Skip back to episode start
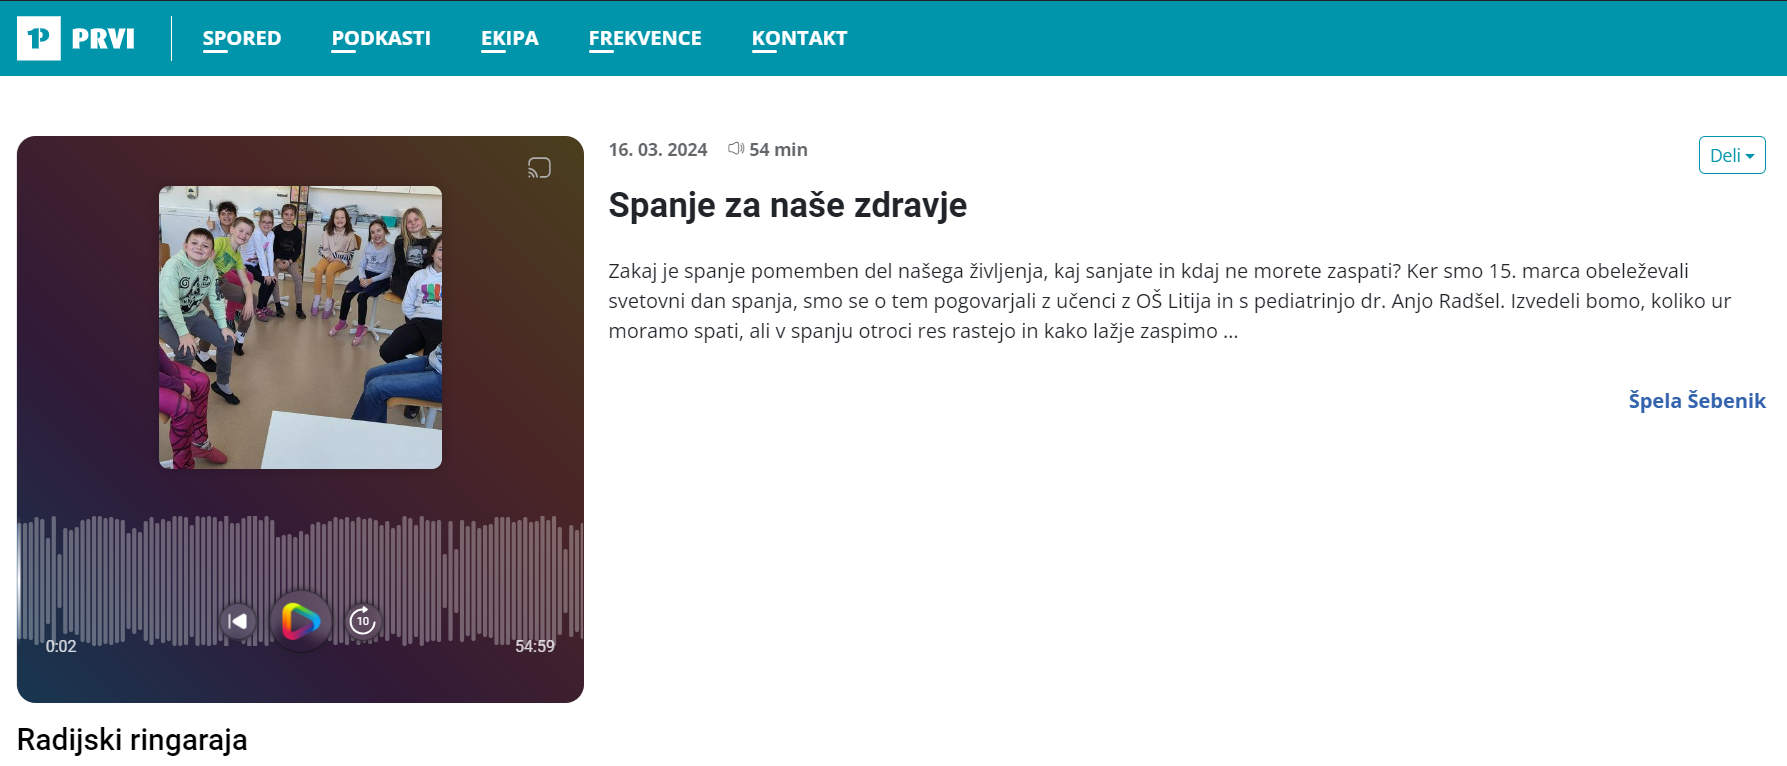This screenshot has height=766, width=1787. pyautogui.click(x=237, y=621)
